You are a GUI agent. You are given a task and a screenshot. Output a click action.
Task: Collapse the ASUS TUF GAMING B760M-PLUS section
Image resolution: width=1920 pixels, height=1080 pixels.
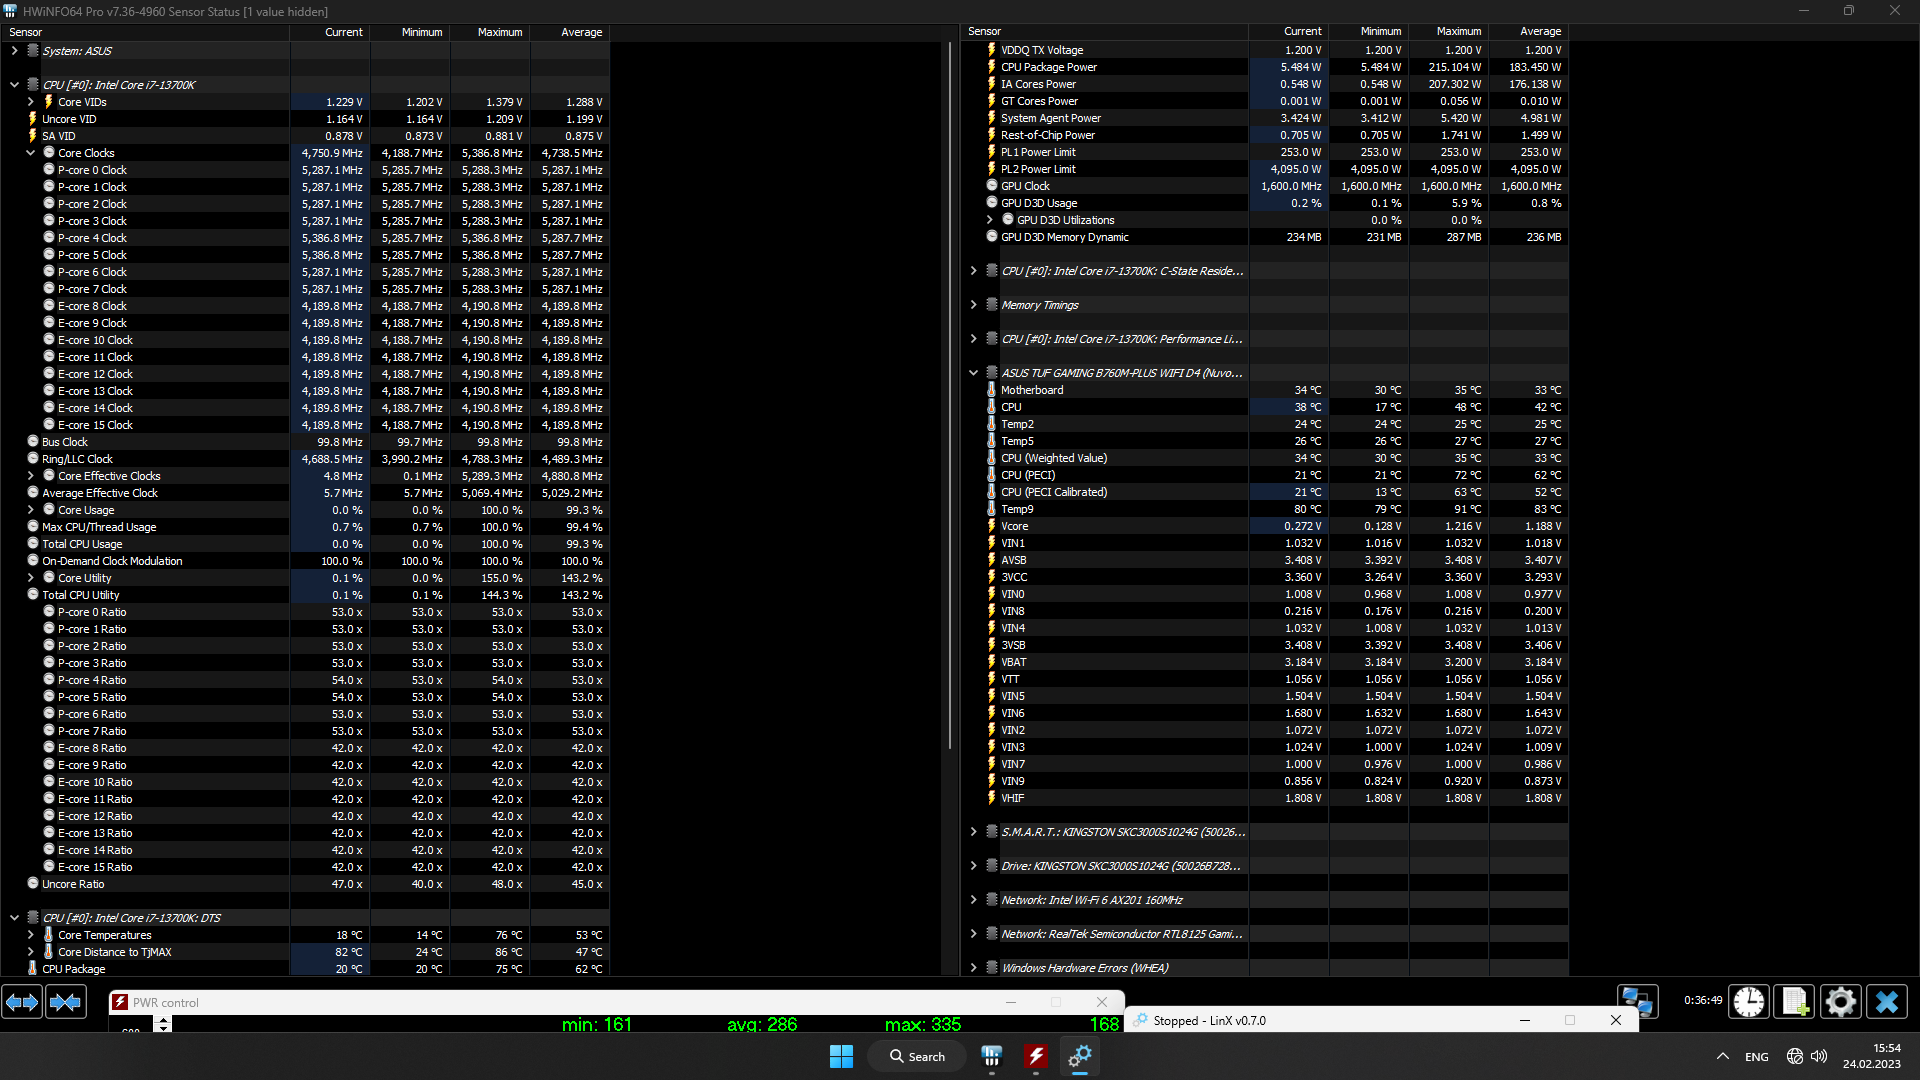coord(973,373)
